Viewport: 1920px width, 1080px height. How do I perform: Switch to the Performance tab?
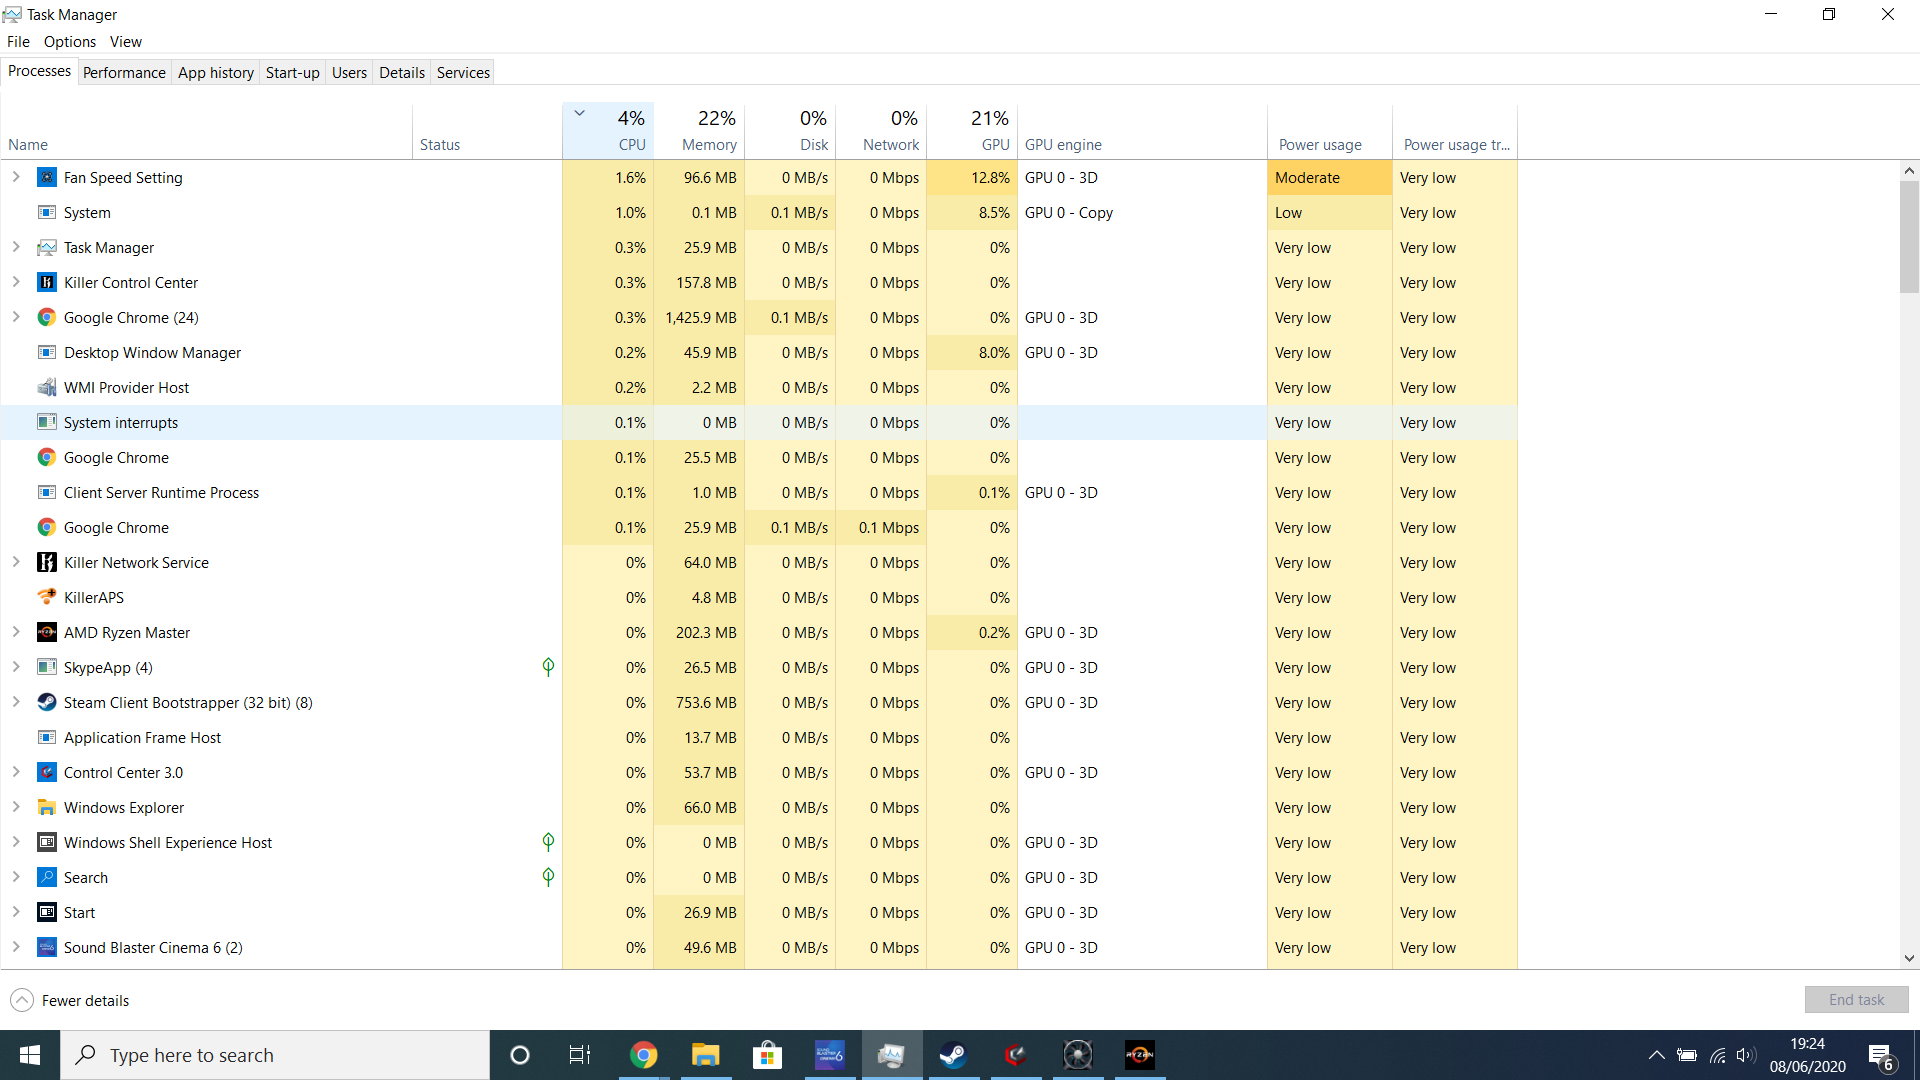pos(124,73)
